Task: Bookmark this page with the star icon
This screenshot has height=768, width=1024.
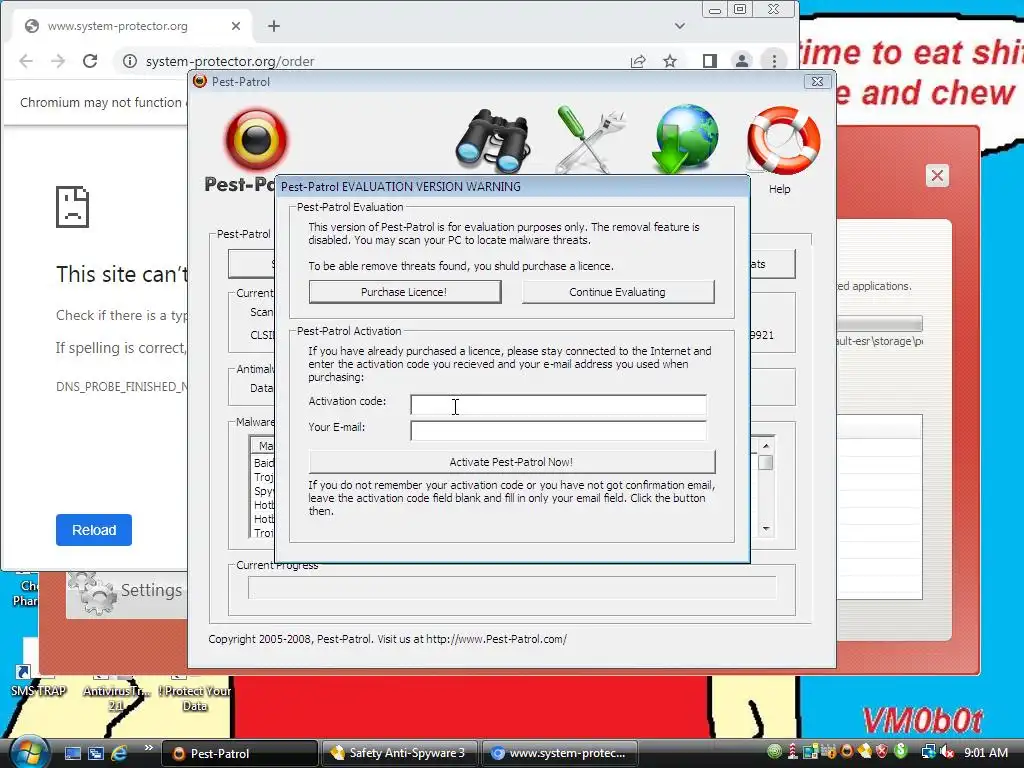Action: pos(670,61)
